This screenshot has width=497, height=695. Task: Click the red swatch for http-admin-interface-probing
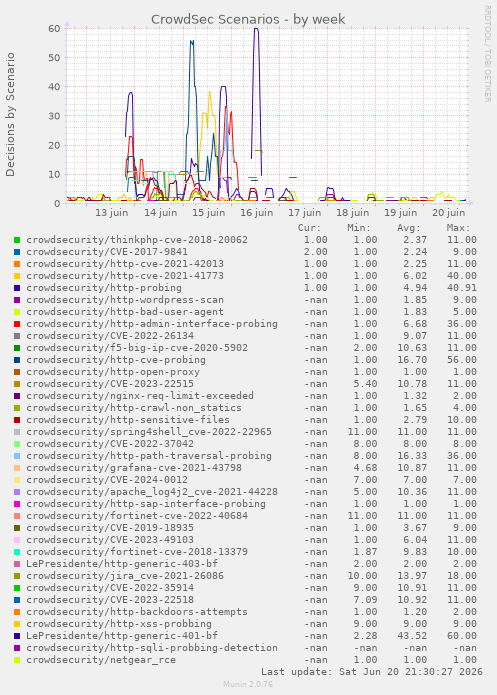pyautogui.click(x=17, y=324)
